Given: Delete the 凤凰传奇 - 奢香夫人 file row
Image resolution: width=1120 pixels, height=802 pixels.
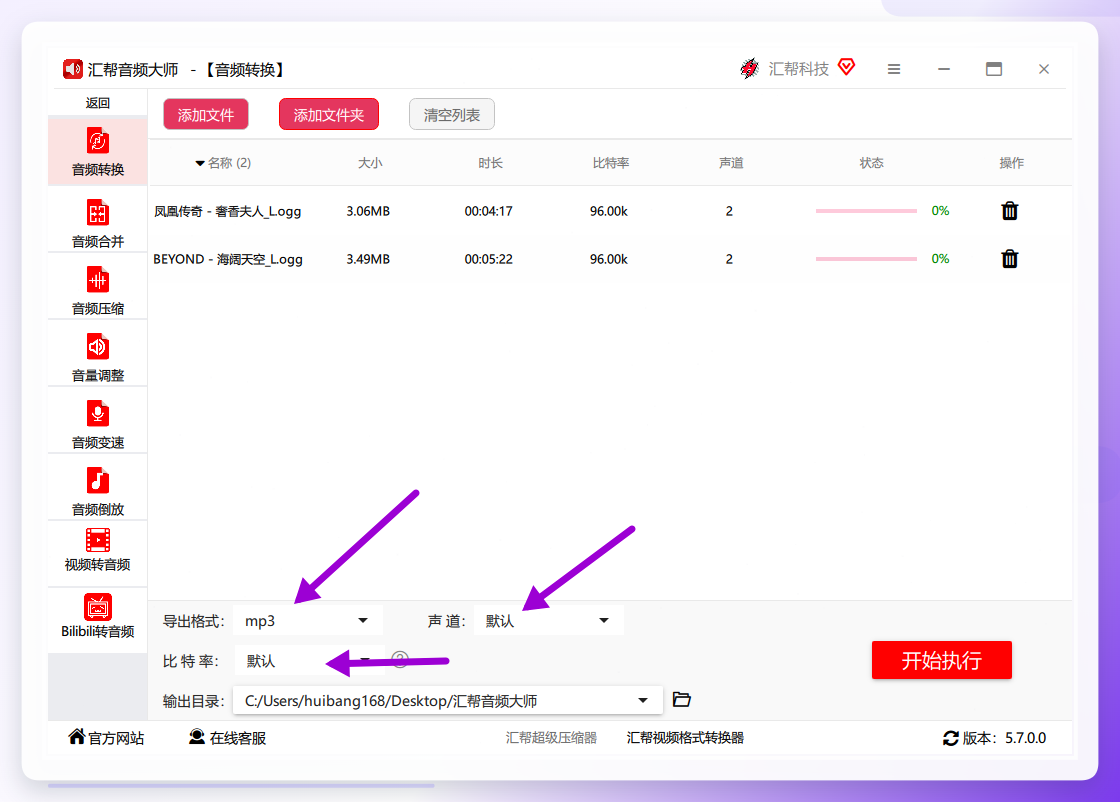Looking at the screenshot, I should (1009, 211).
